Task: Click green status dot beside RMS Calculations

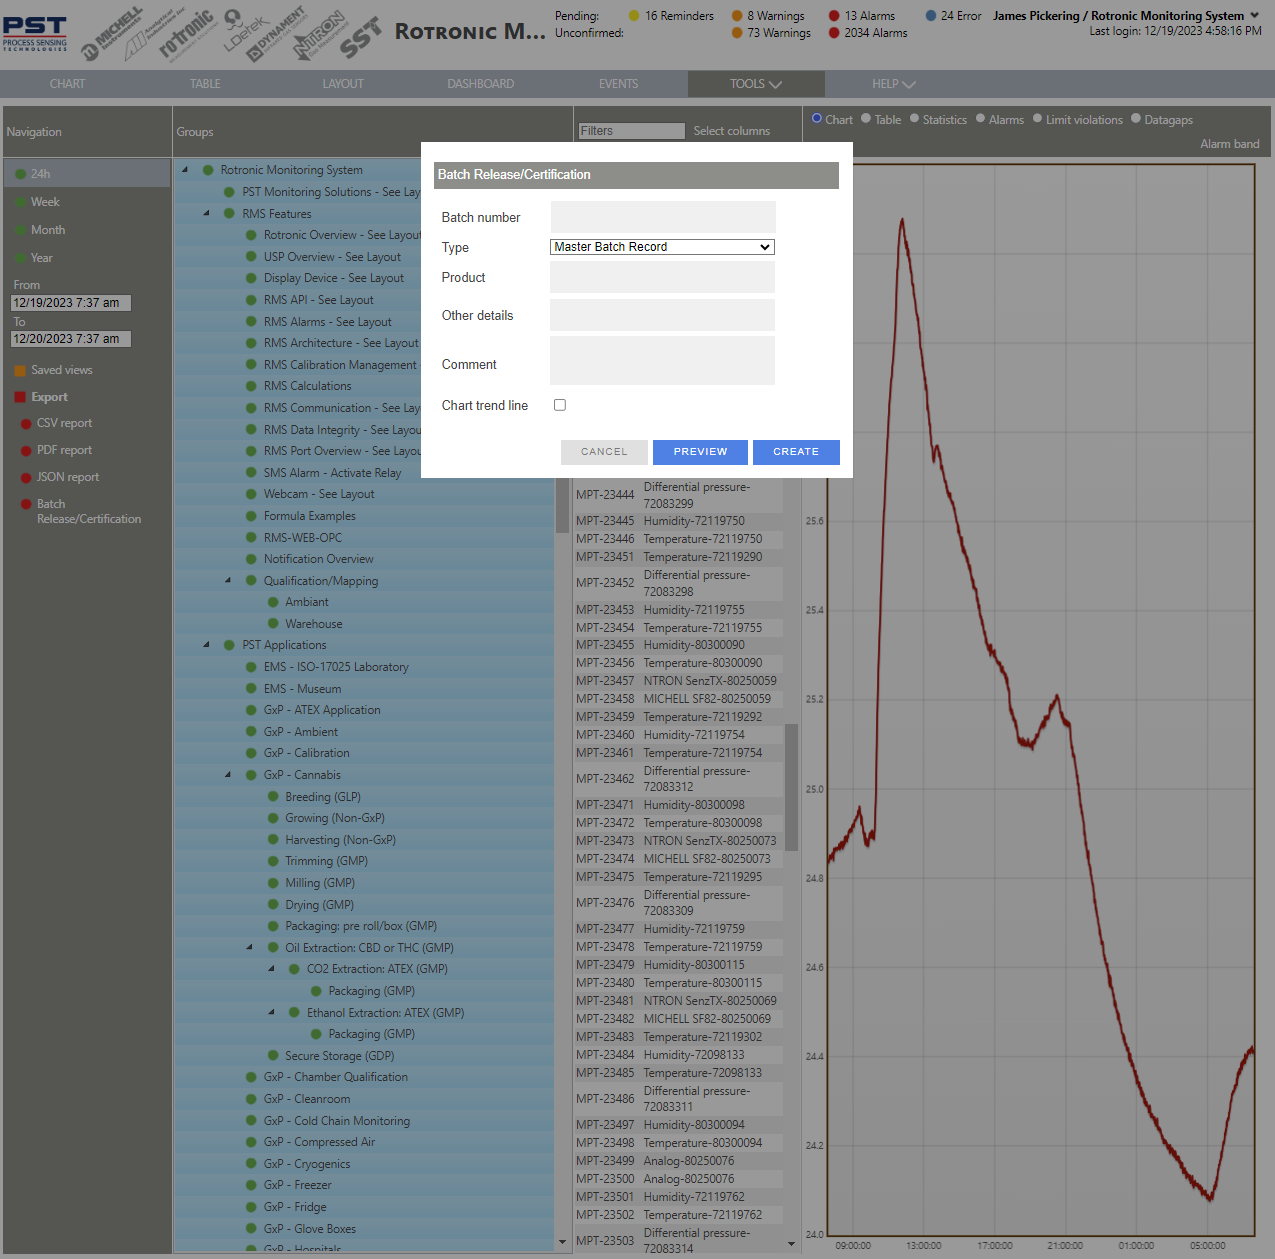Action: click(x=252, y=386)
